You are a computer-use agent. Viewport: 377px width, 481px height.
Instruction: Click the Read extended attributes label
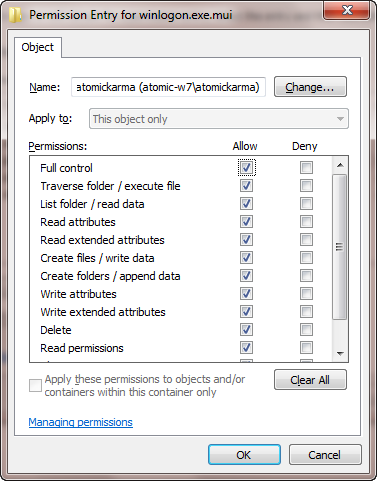pyautogui.click(x=102, y=240)
